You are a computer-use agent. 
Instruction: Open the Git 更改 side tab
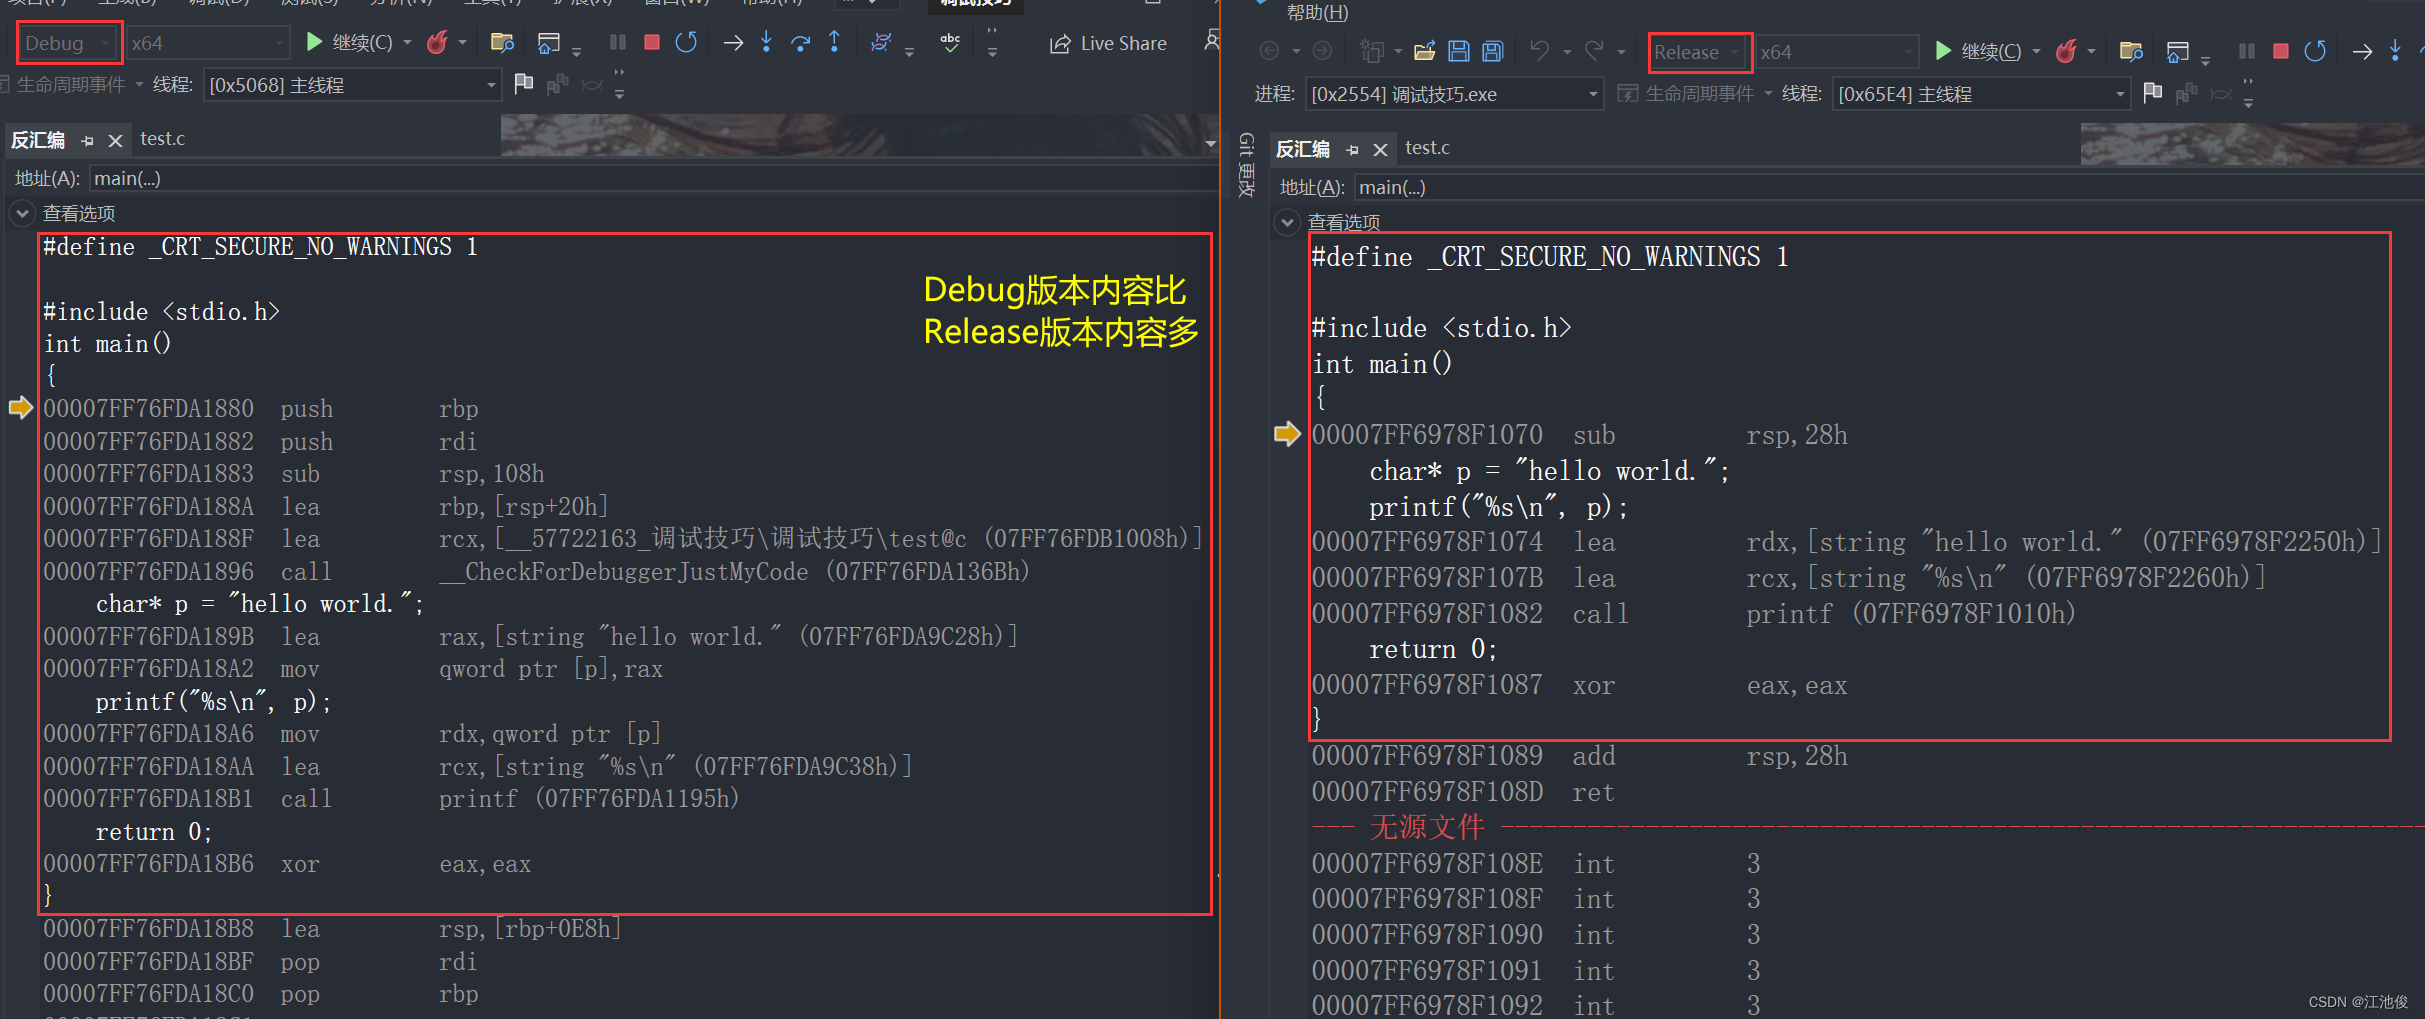pos(1246,165)
